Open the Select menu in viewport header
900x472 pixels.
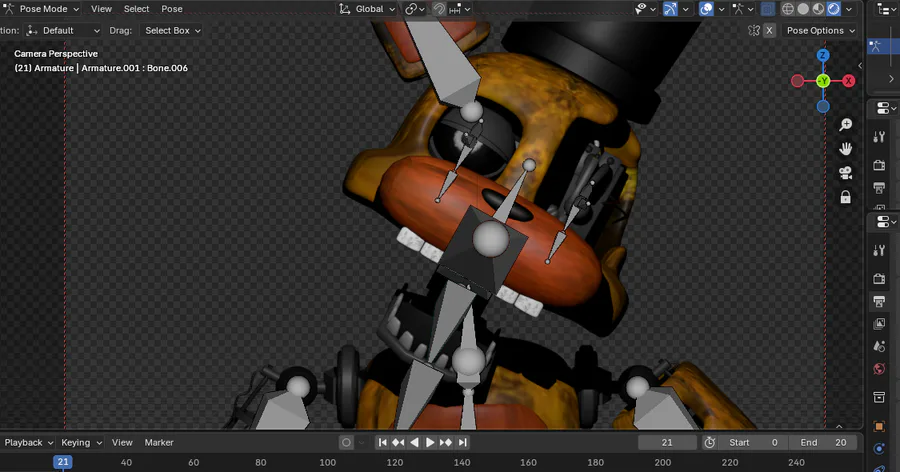[137, 9]
